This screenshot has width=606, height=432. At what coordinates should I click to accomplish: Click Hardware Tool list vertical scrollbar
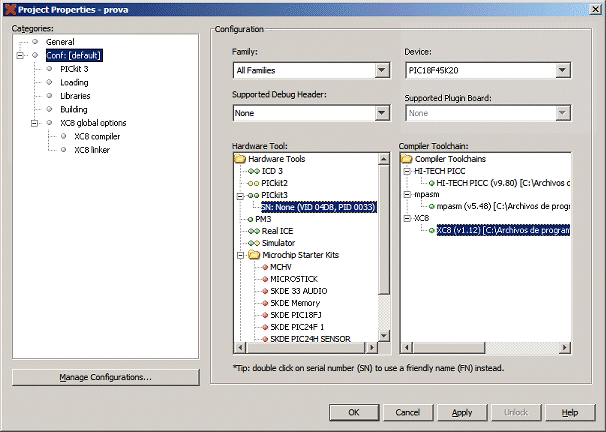pos(384,250)
